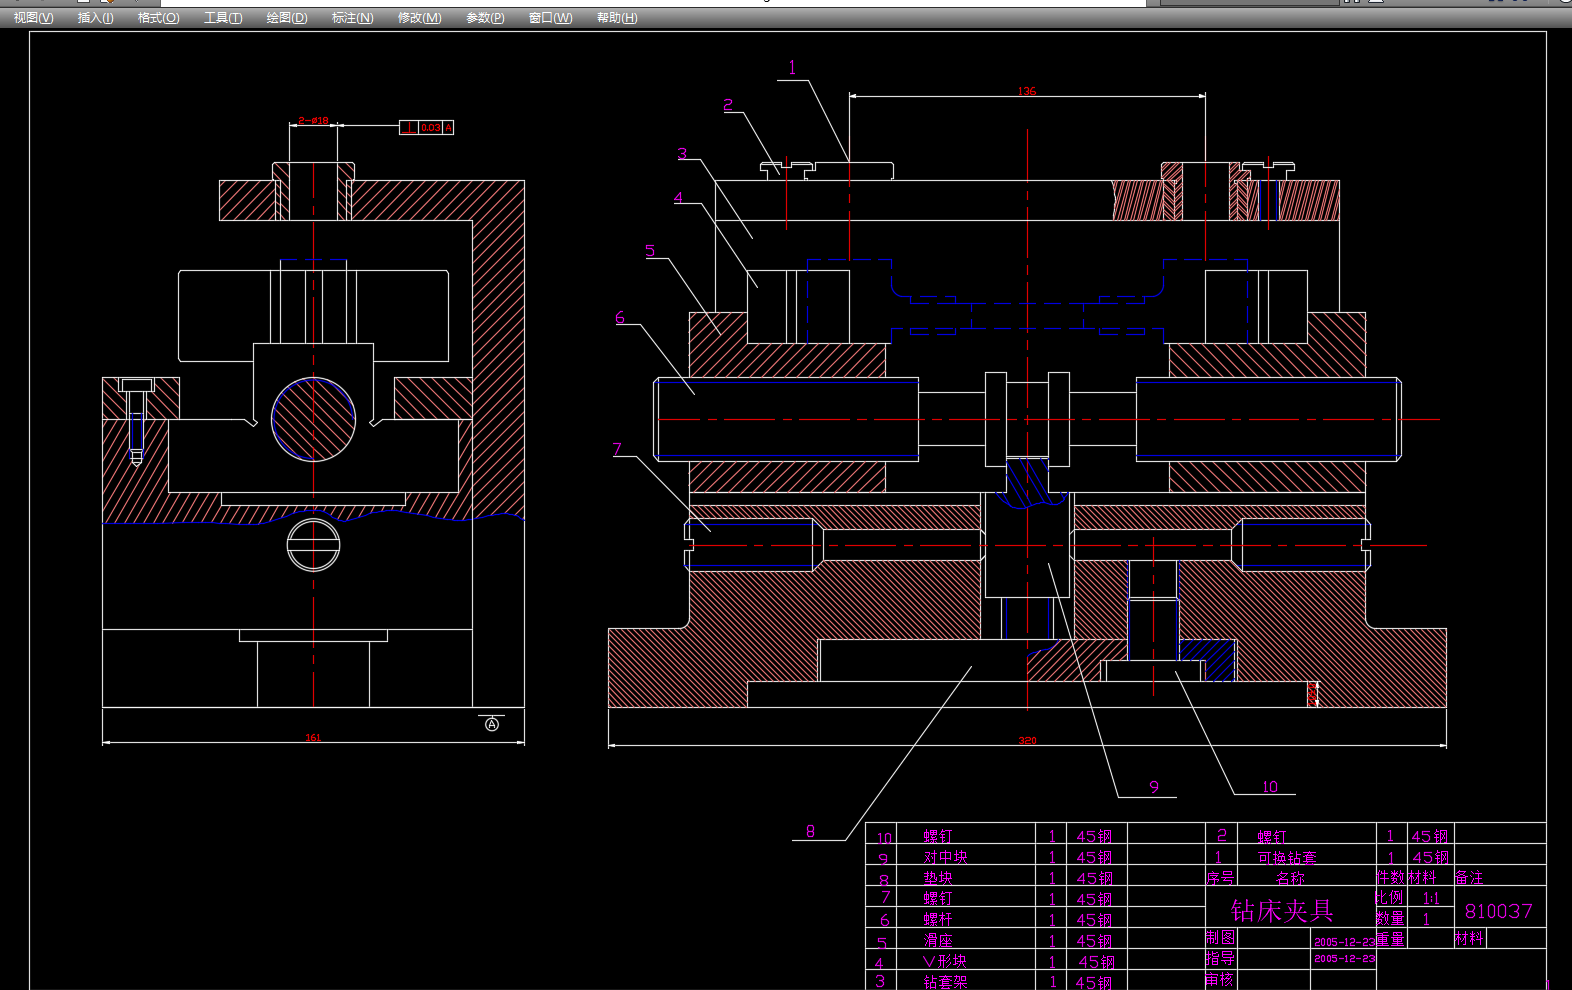The image size is (1572, 990).
Task: Open the 插入(I) menu
Action: click(95, 18)
